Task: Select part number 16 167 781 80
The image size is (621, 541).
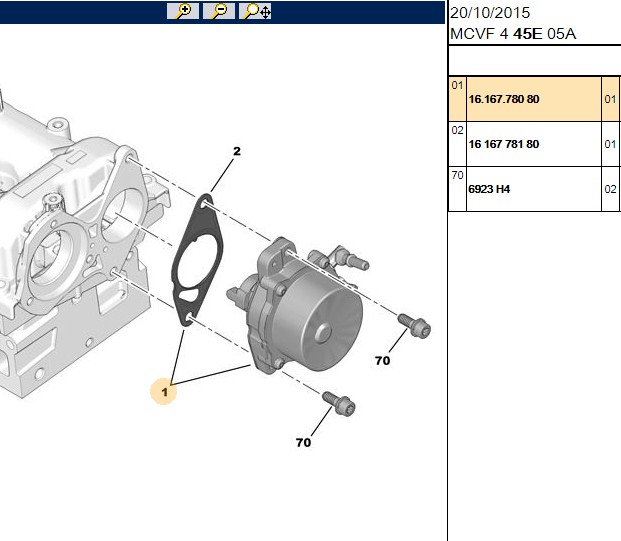Action: 504,144
